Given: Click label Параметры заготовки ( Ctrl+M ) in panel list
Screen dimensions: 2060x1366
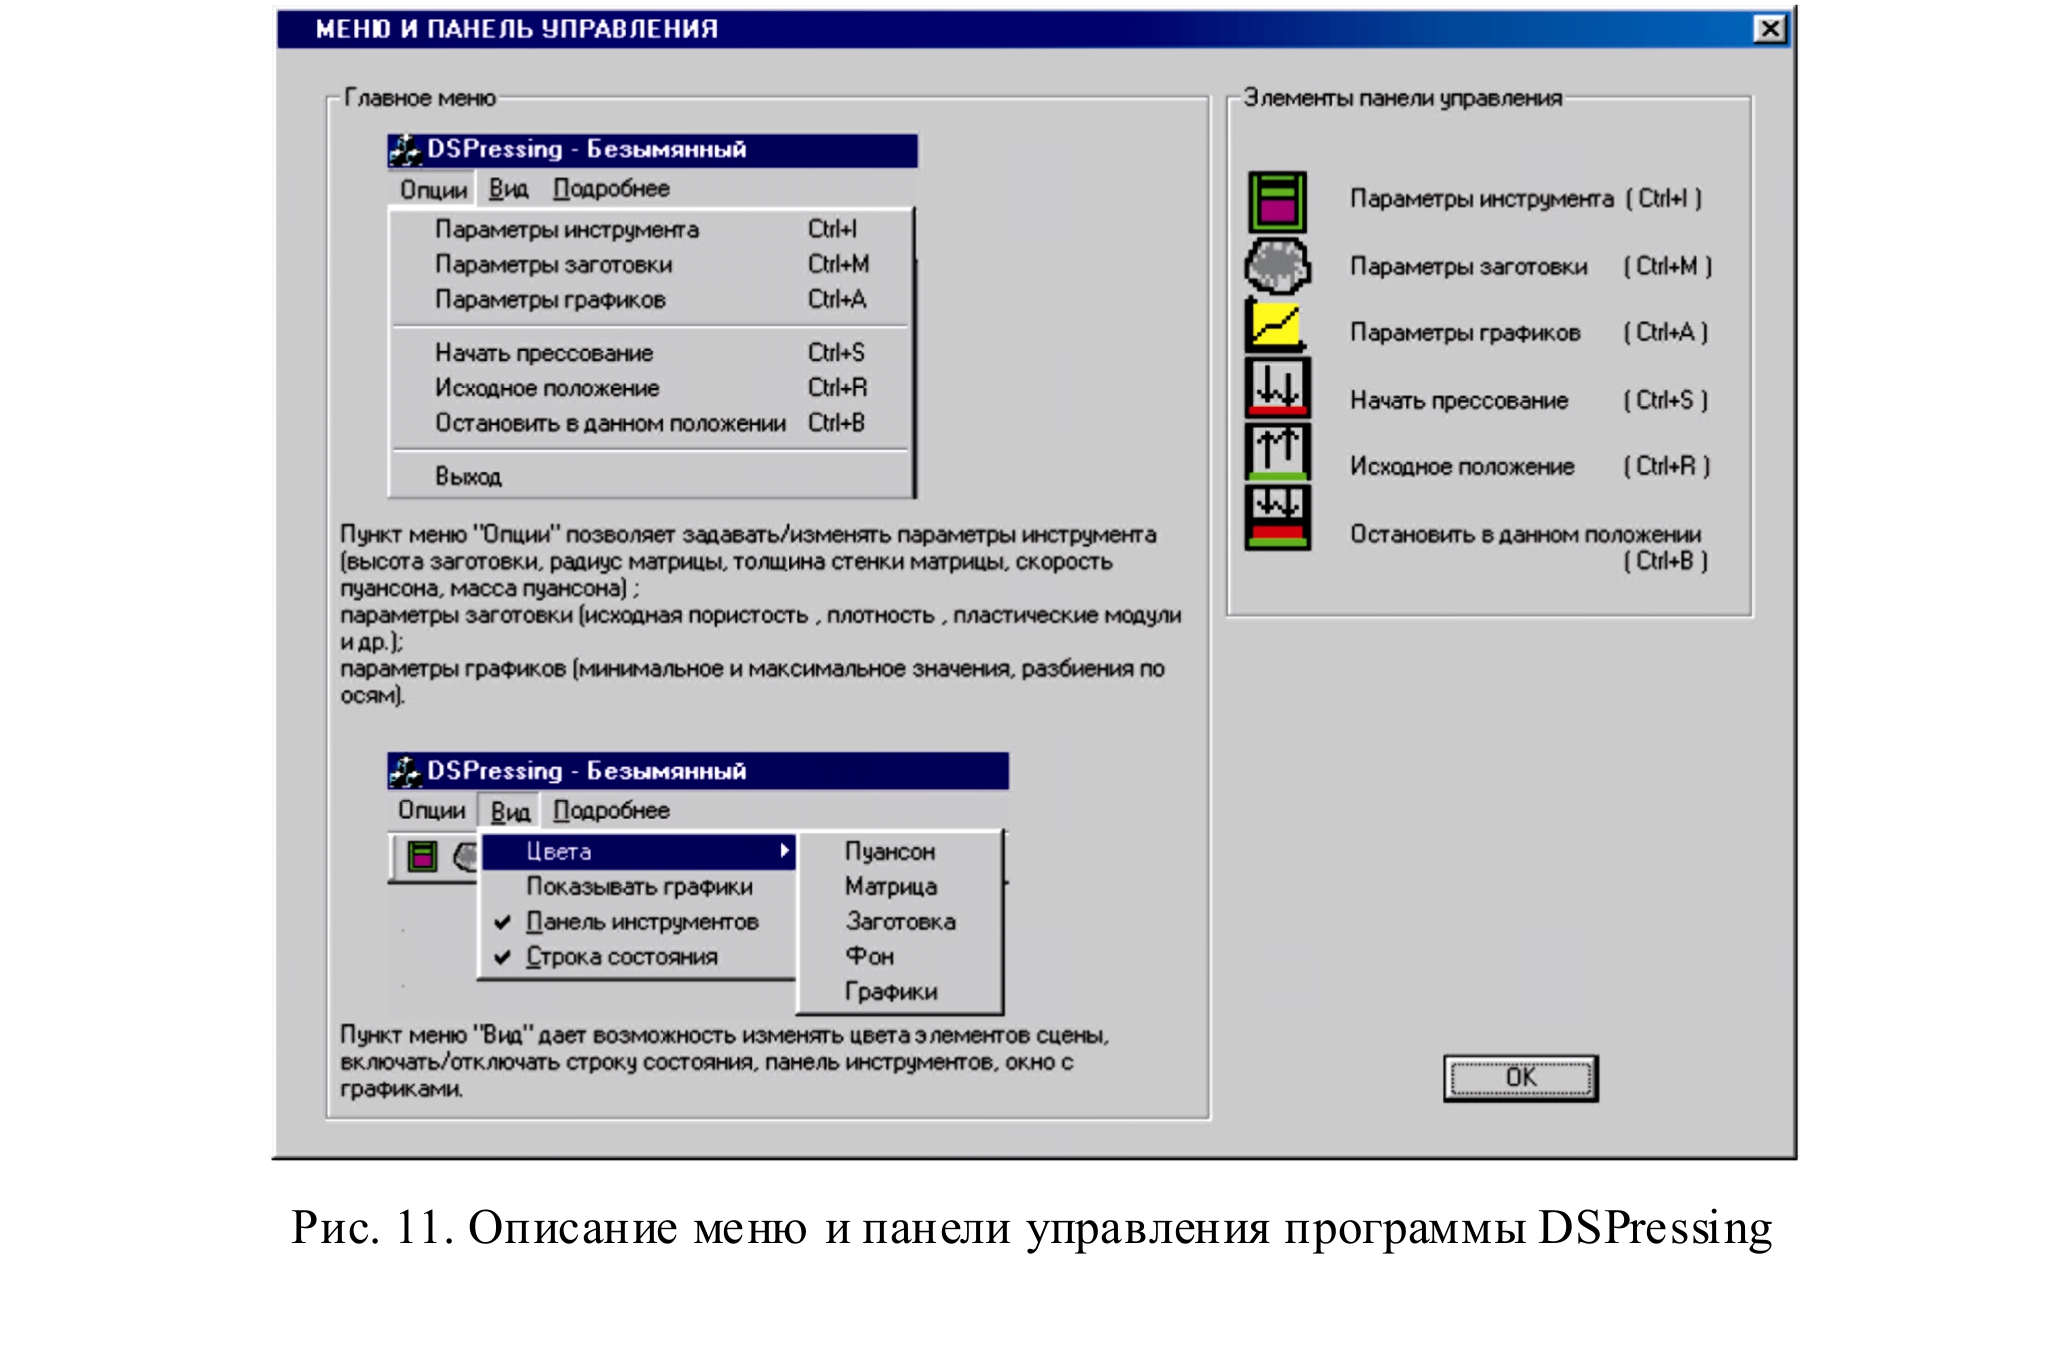Looking at the screenshot, I should [1531, 266].
